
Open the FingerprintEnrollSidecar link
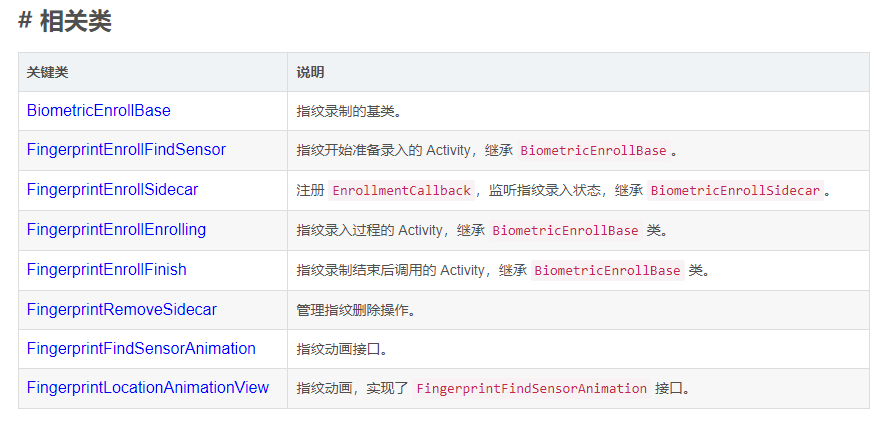[112, 190]
